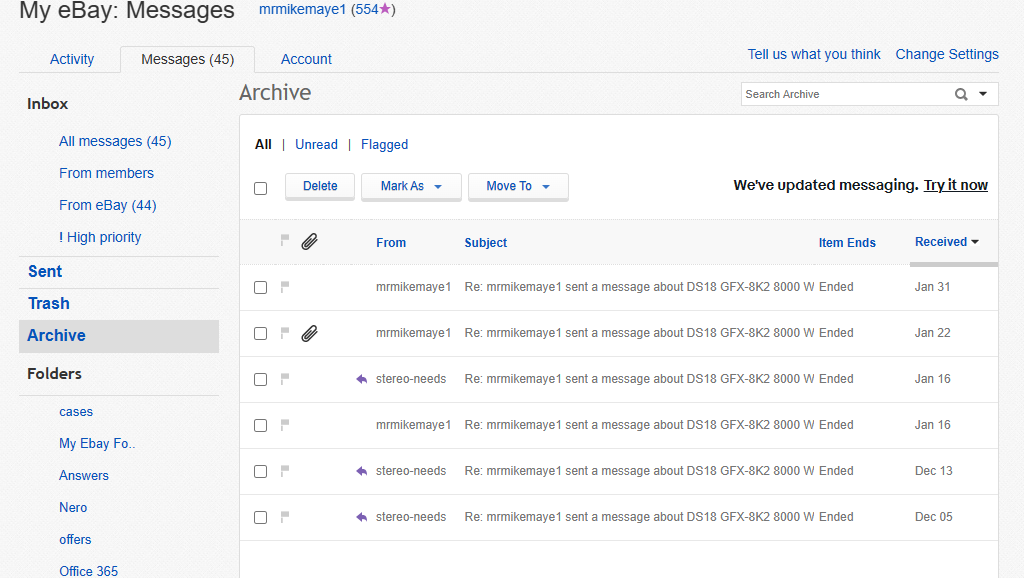Viewport: 1024px width, 578px height.
Task: Flag the Jan 31 message from mrmikemaye1
Action: (x=285, y=287)
